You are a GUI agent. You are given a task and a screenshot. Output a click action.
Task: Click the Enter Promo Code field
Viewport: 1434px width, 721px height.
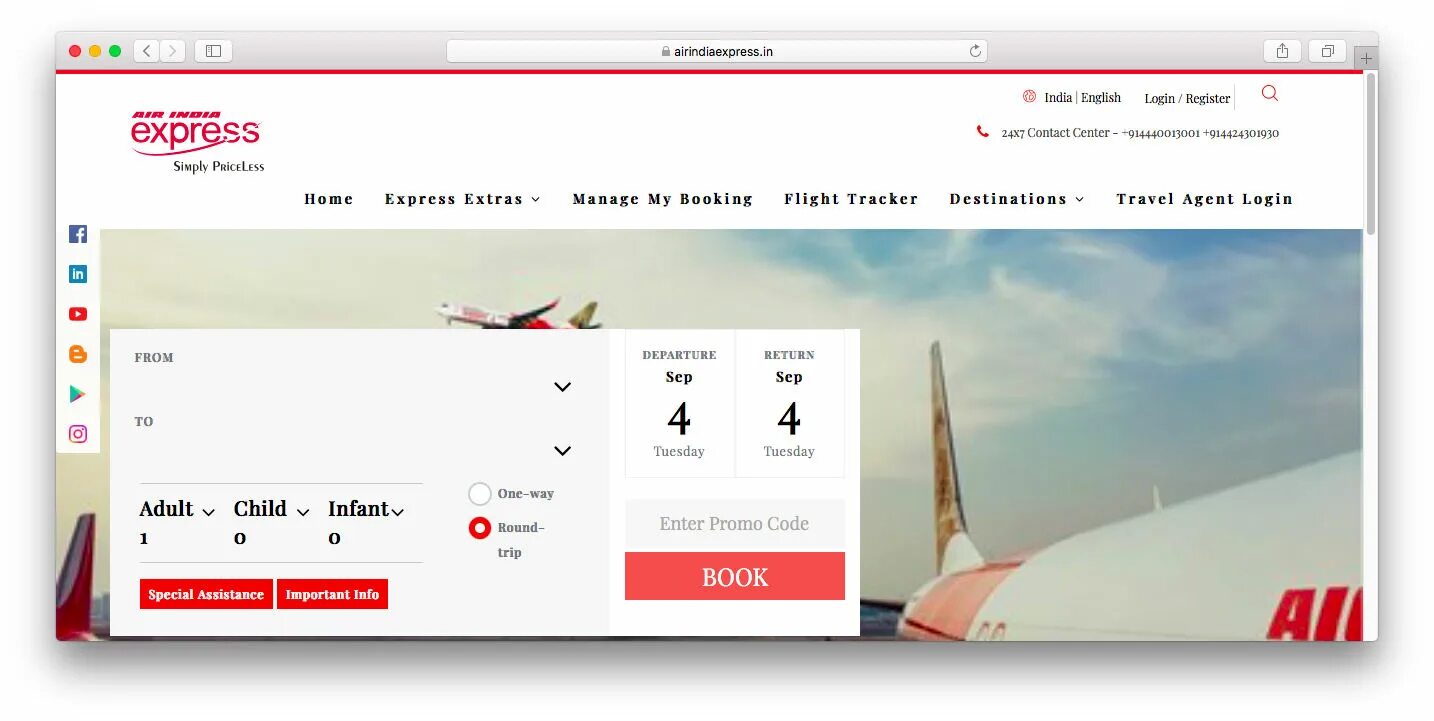click(735, 524)
